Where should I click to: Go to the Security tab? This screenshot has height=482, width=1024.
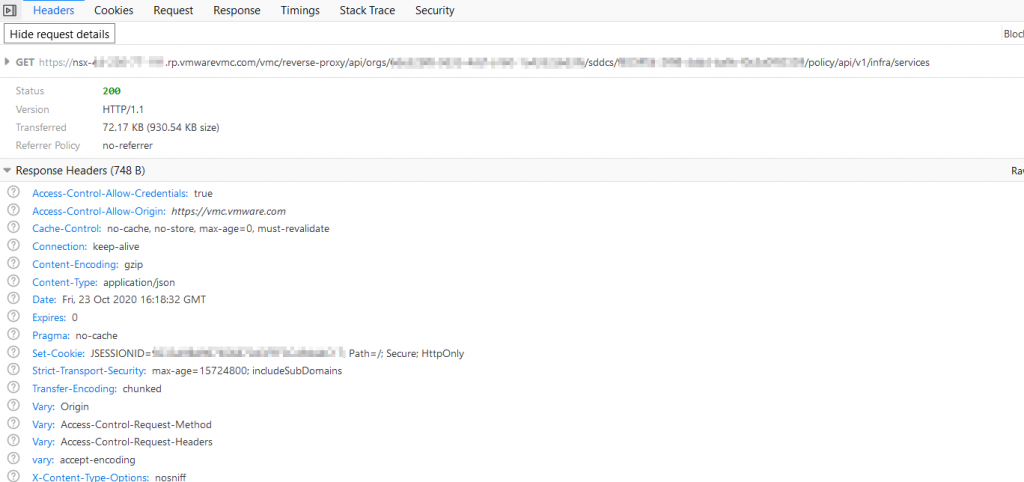click(x=434, y=10)
